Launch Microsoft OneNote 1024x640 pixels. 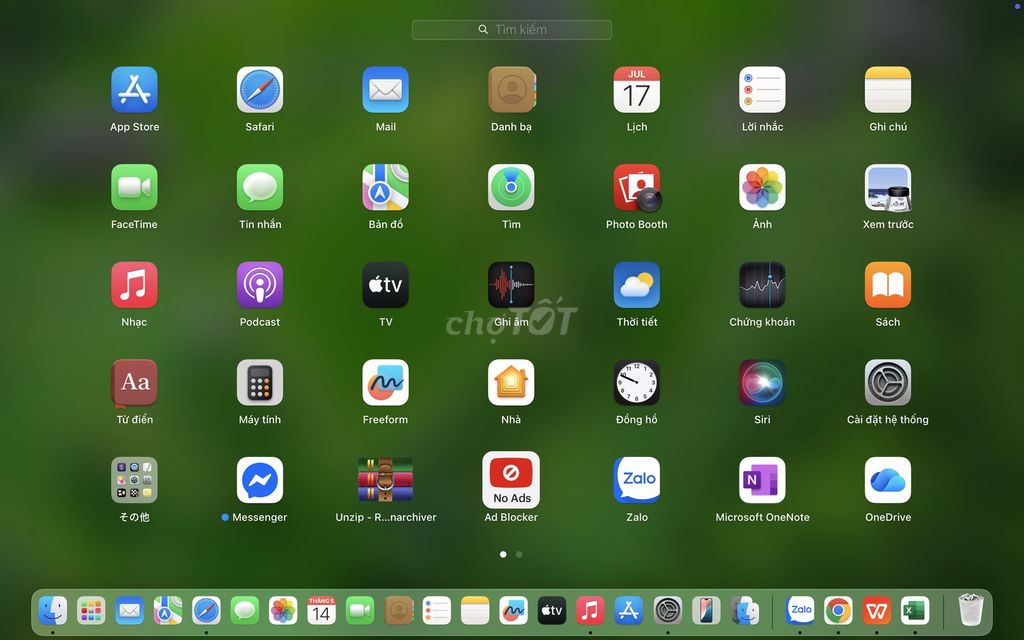(762, 480)
